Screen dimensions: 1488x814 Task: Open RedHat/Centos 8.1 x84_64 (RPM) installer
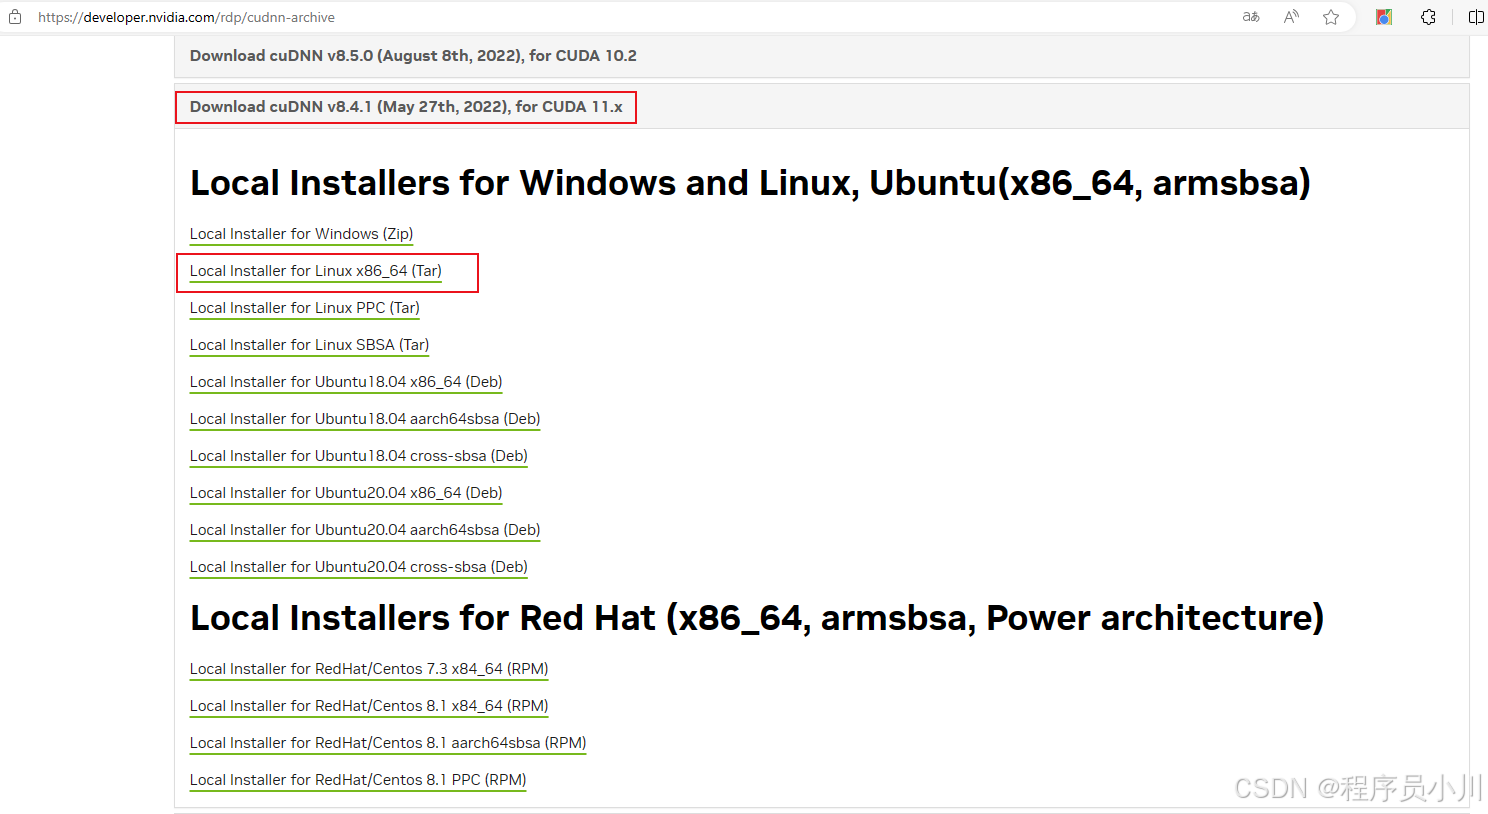369,706
